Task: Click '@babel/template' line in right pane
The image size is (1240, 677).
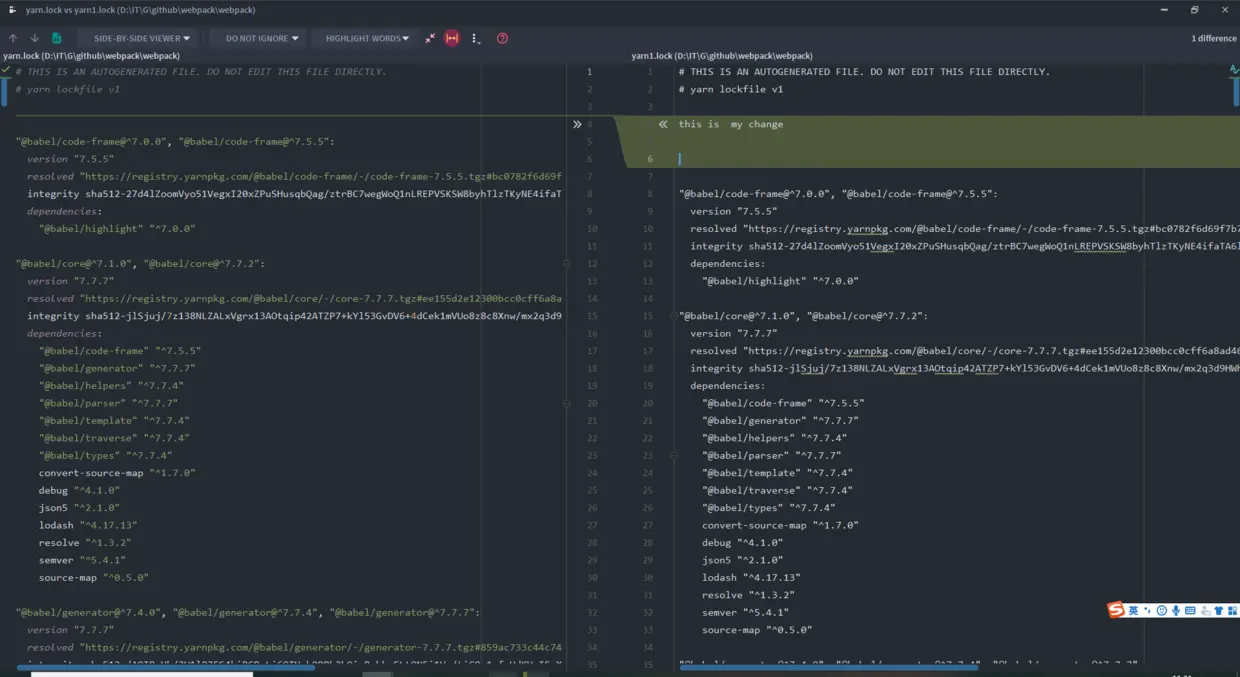Action: [777, 473]
